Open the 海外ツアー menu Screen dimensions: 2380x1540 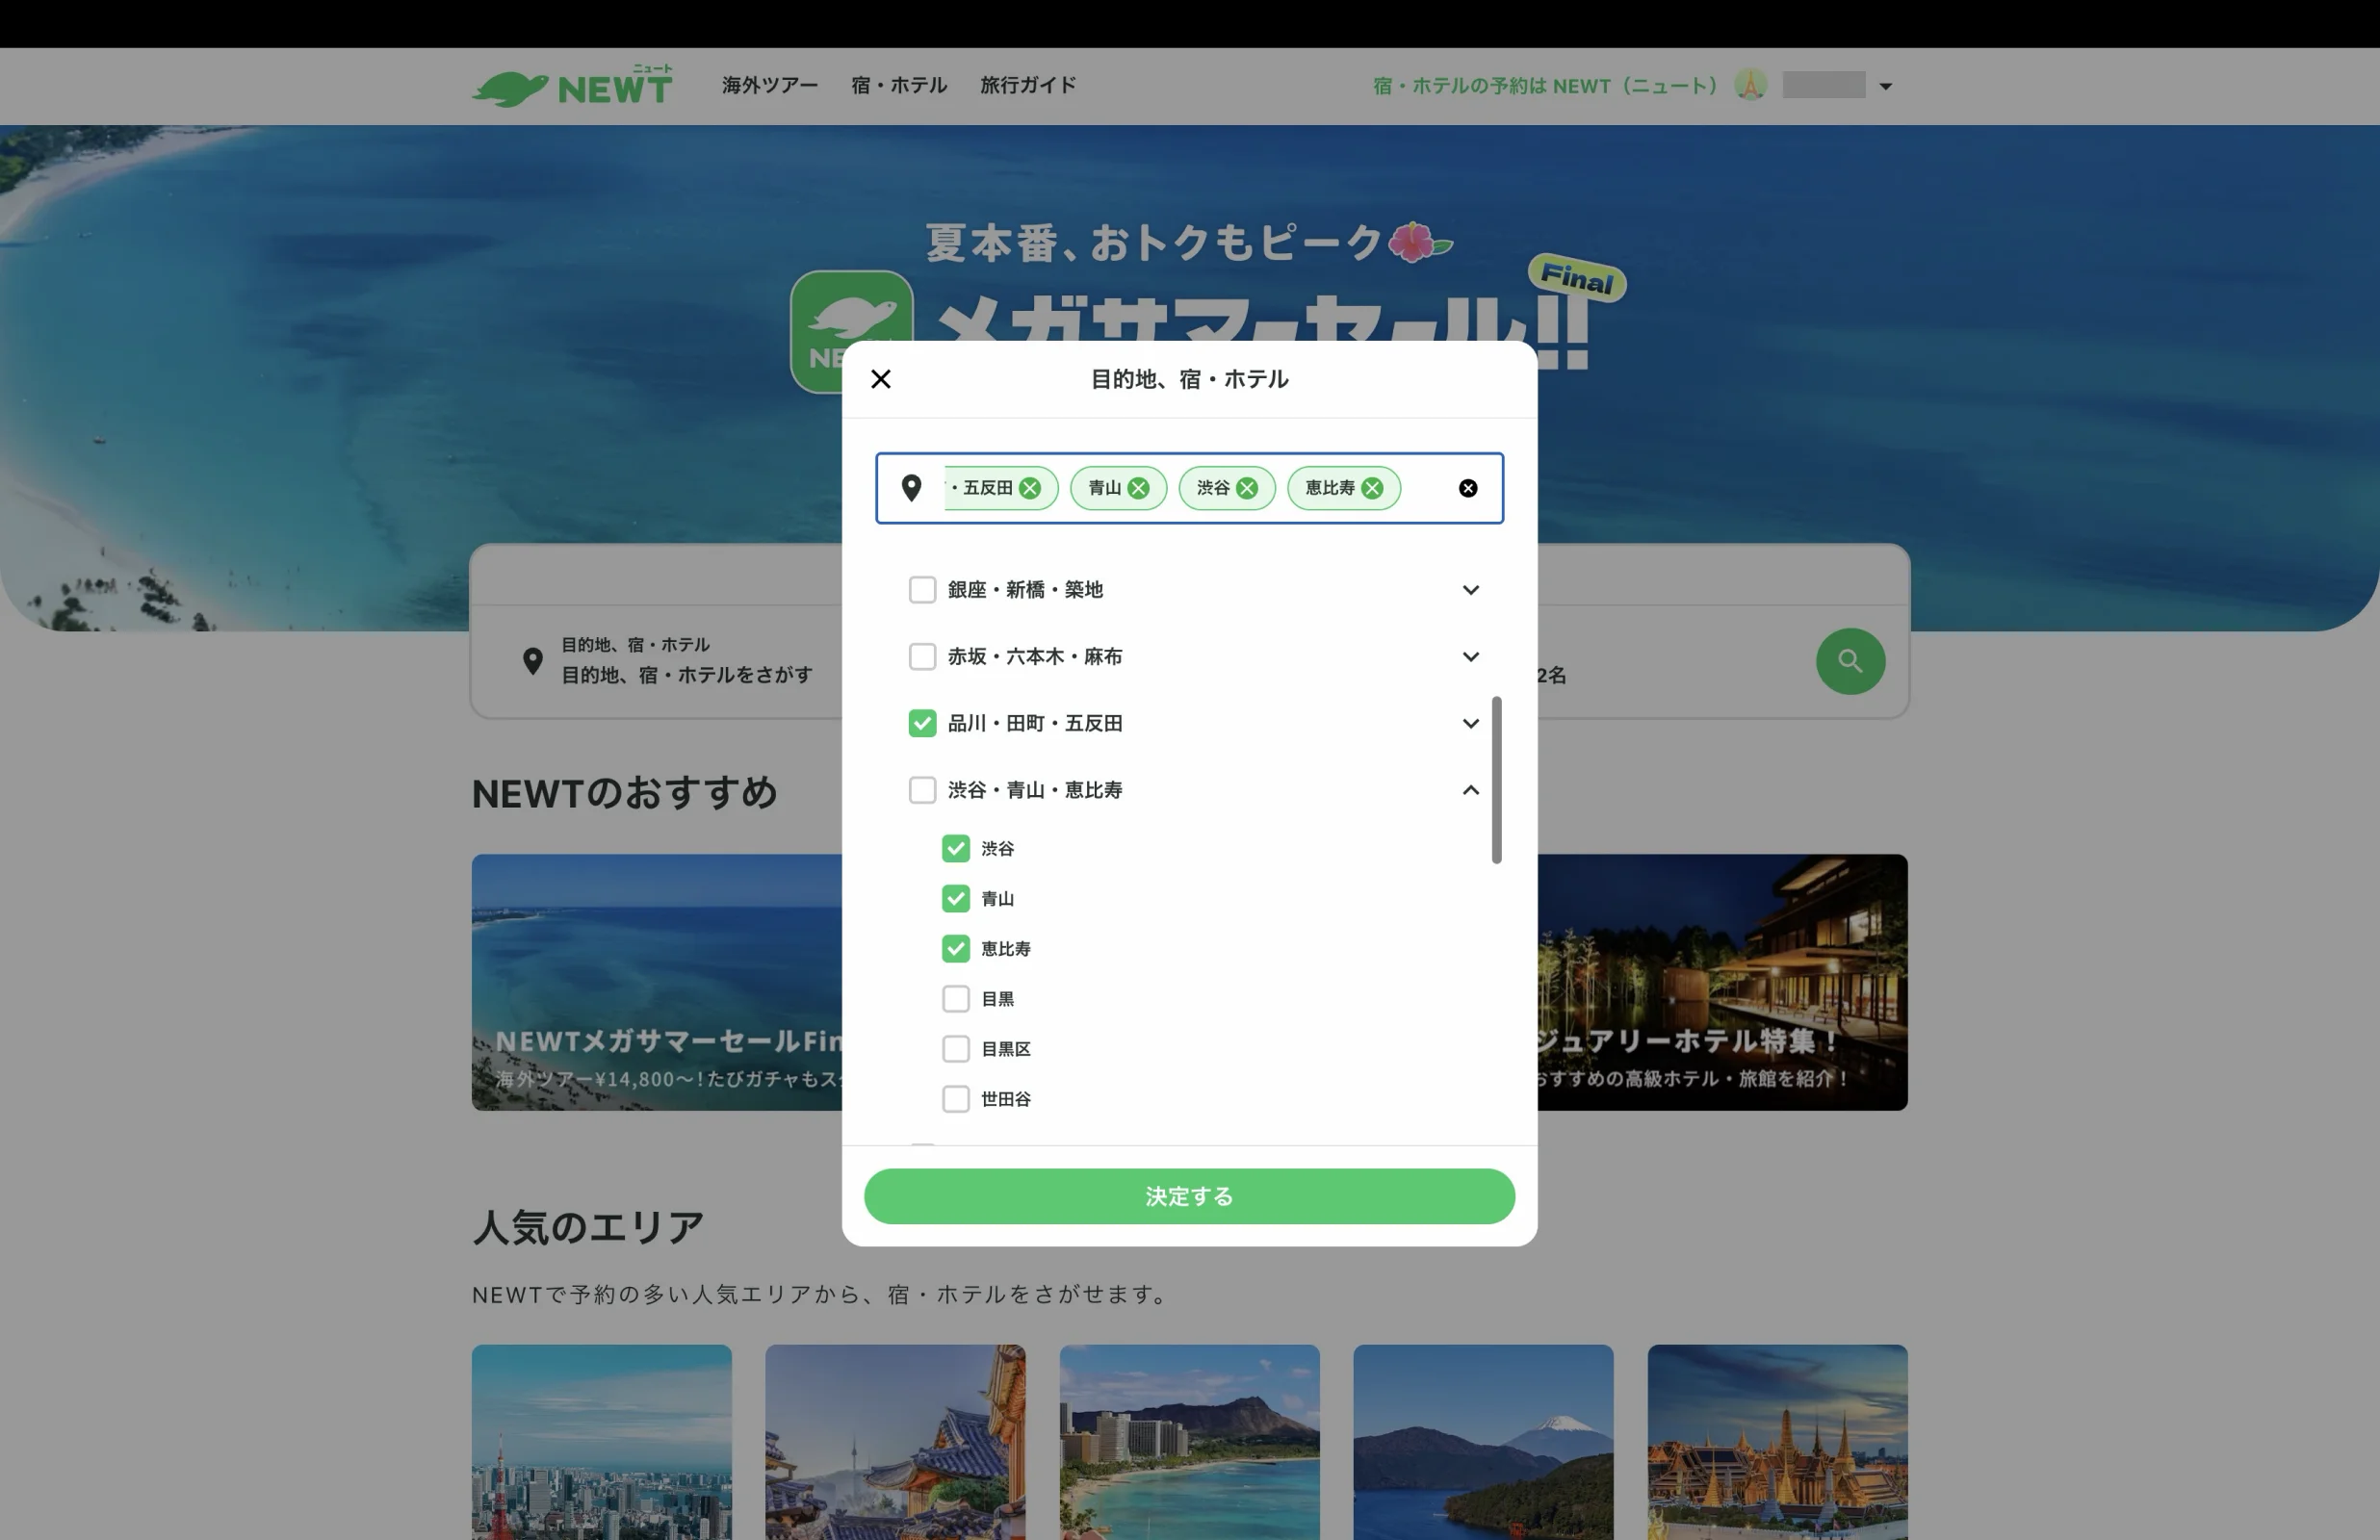point(770,85)
